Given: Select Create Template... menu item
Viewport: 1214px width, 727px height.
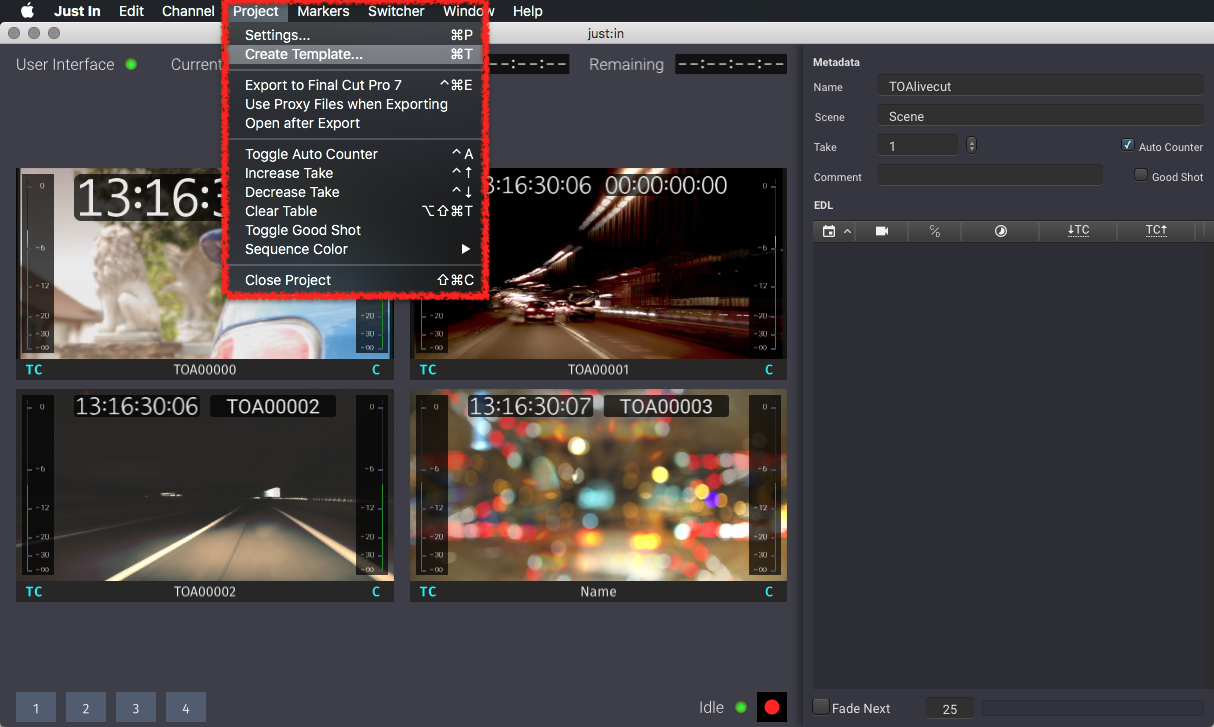Looking at the screenshot, I should tap(356, 54).
